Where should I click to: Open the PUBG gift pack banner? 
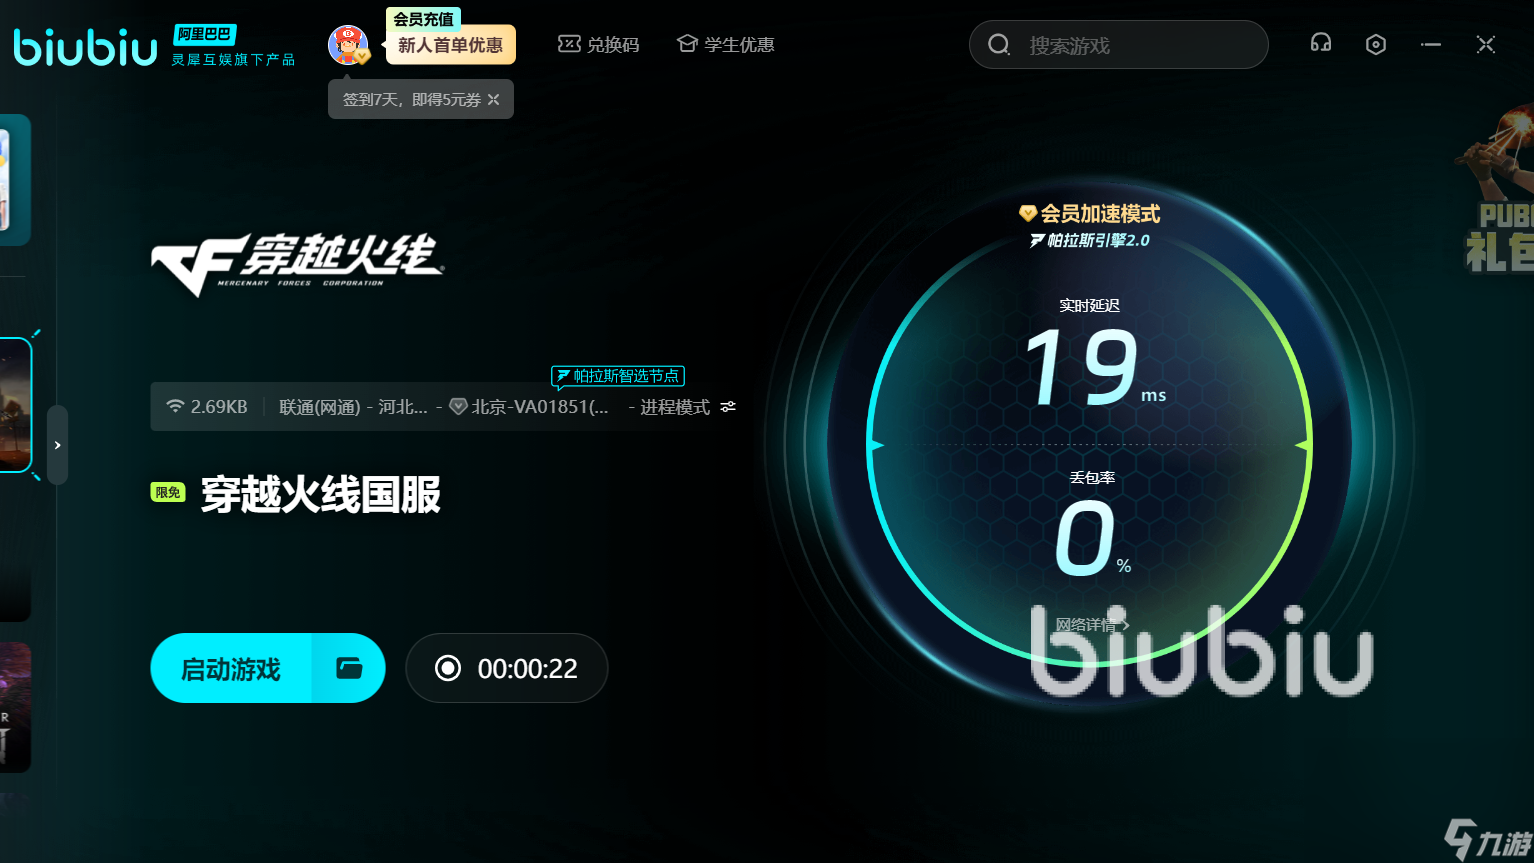1496,188
